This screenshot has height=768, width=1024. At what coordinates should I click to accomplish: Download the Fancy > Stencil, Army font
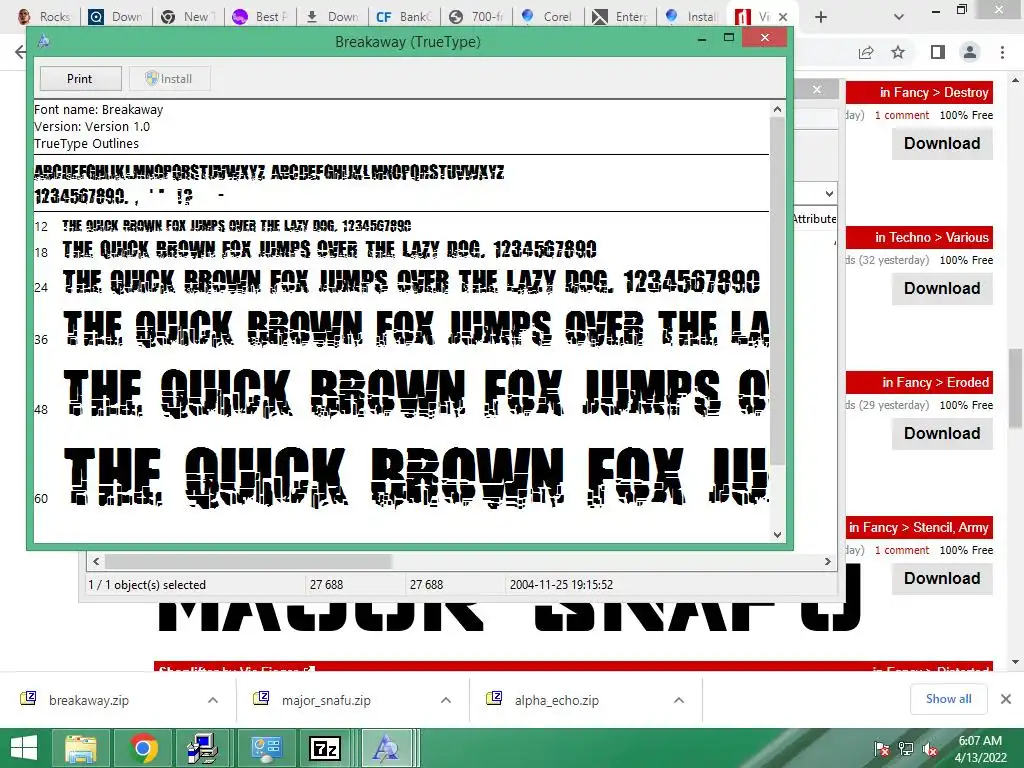click(x=942, y=579)
